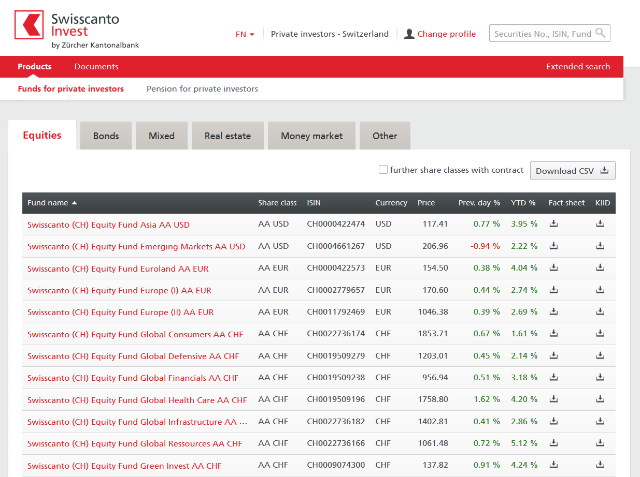Download KIID for Europe (II) AA EUR
This screenshot has width=640, height=477.
coord(600,312)
